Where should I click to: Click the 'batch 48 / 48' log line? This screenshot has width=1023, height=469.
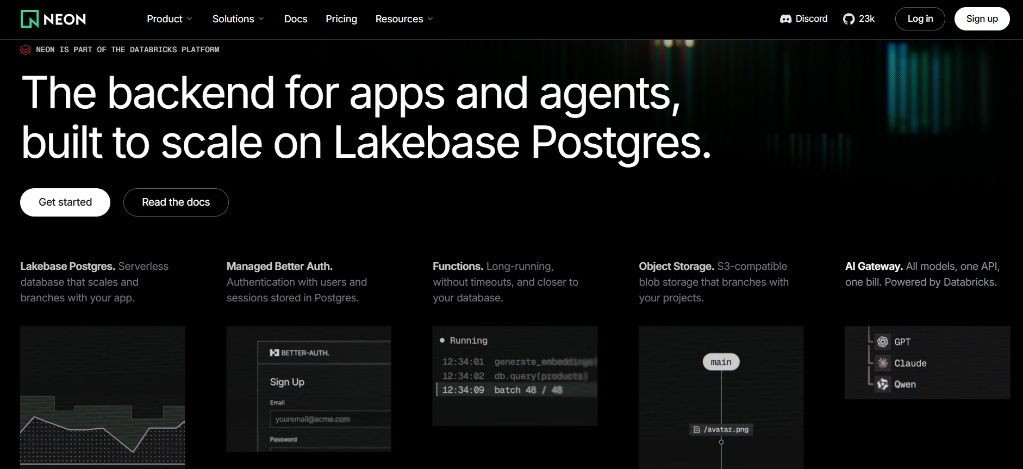[516, 390]
